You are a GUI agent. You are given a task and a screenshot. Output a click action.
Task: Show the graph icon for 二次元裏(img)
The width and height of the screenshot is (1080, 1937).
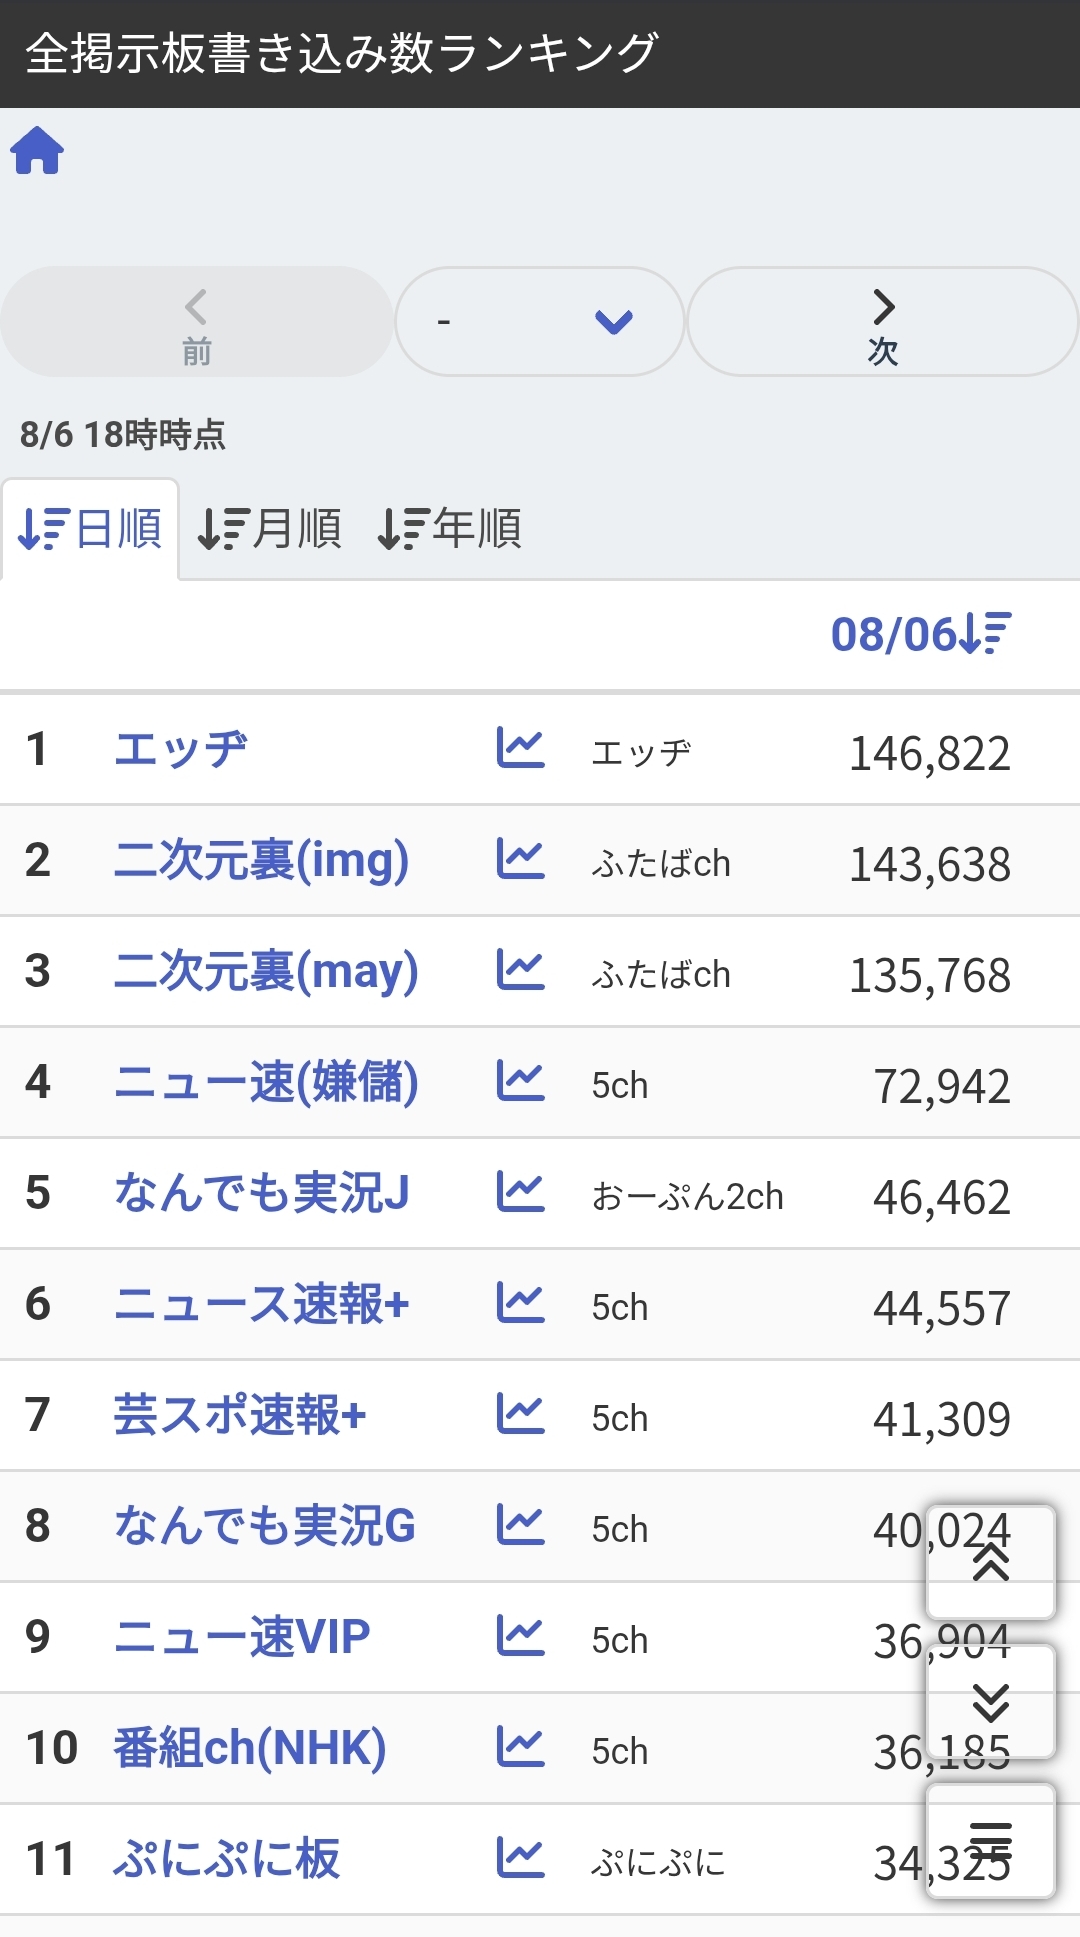520,859
